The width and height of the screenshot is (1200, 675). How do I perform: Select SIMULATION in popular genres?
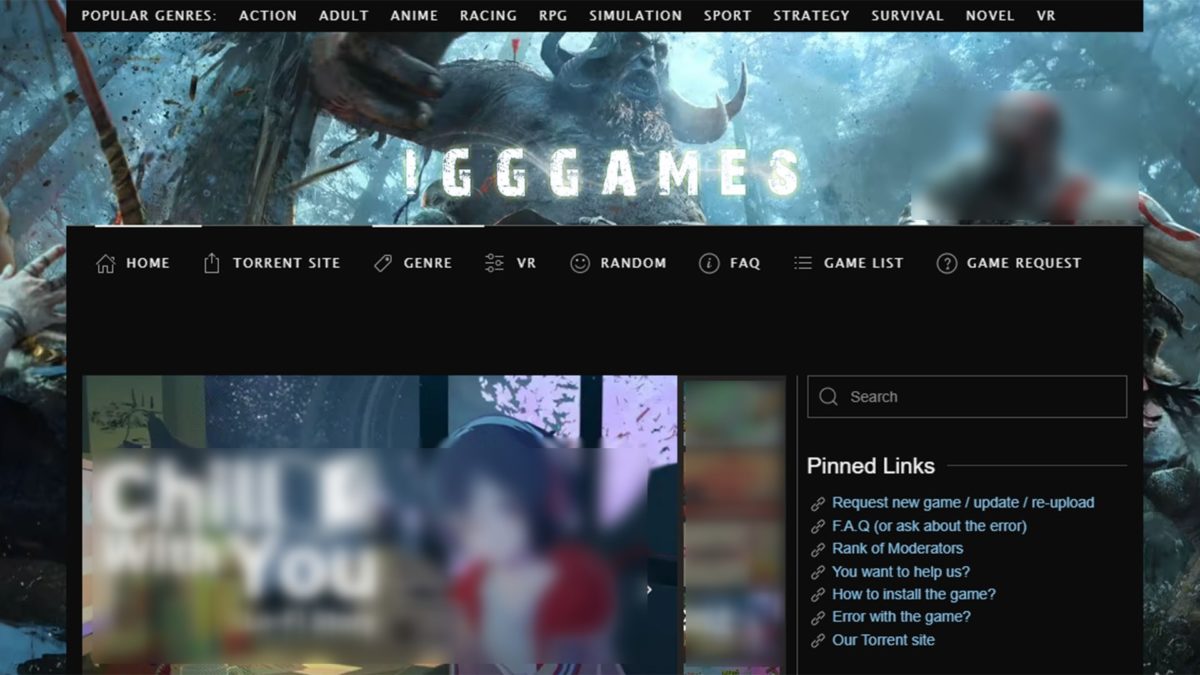coord(636,16)
